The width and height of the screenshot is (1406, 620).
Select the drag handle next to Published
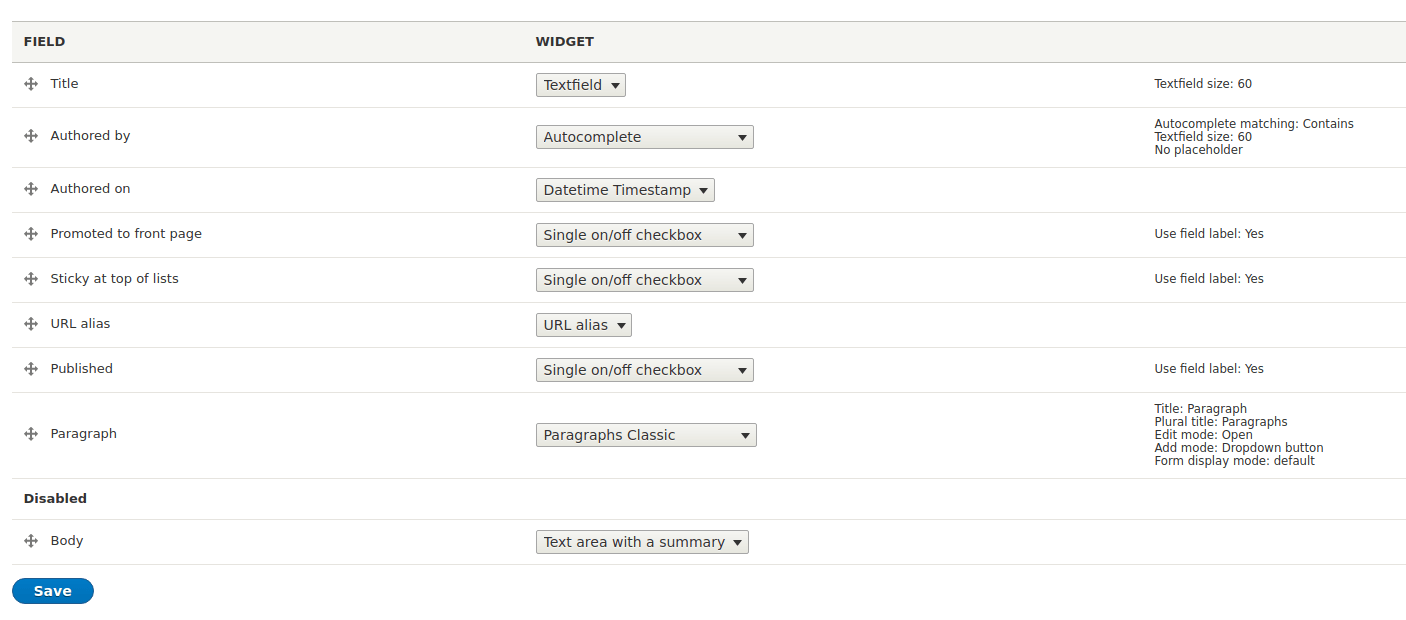click(x=31, y=368)
